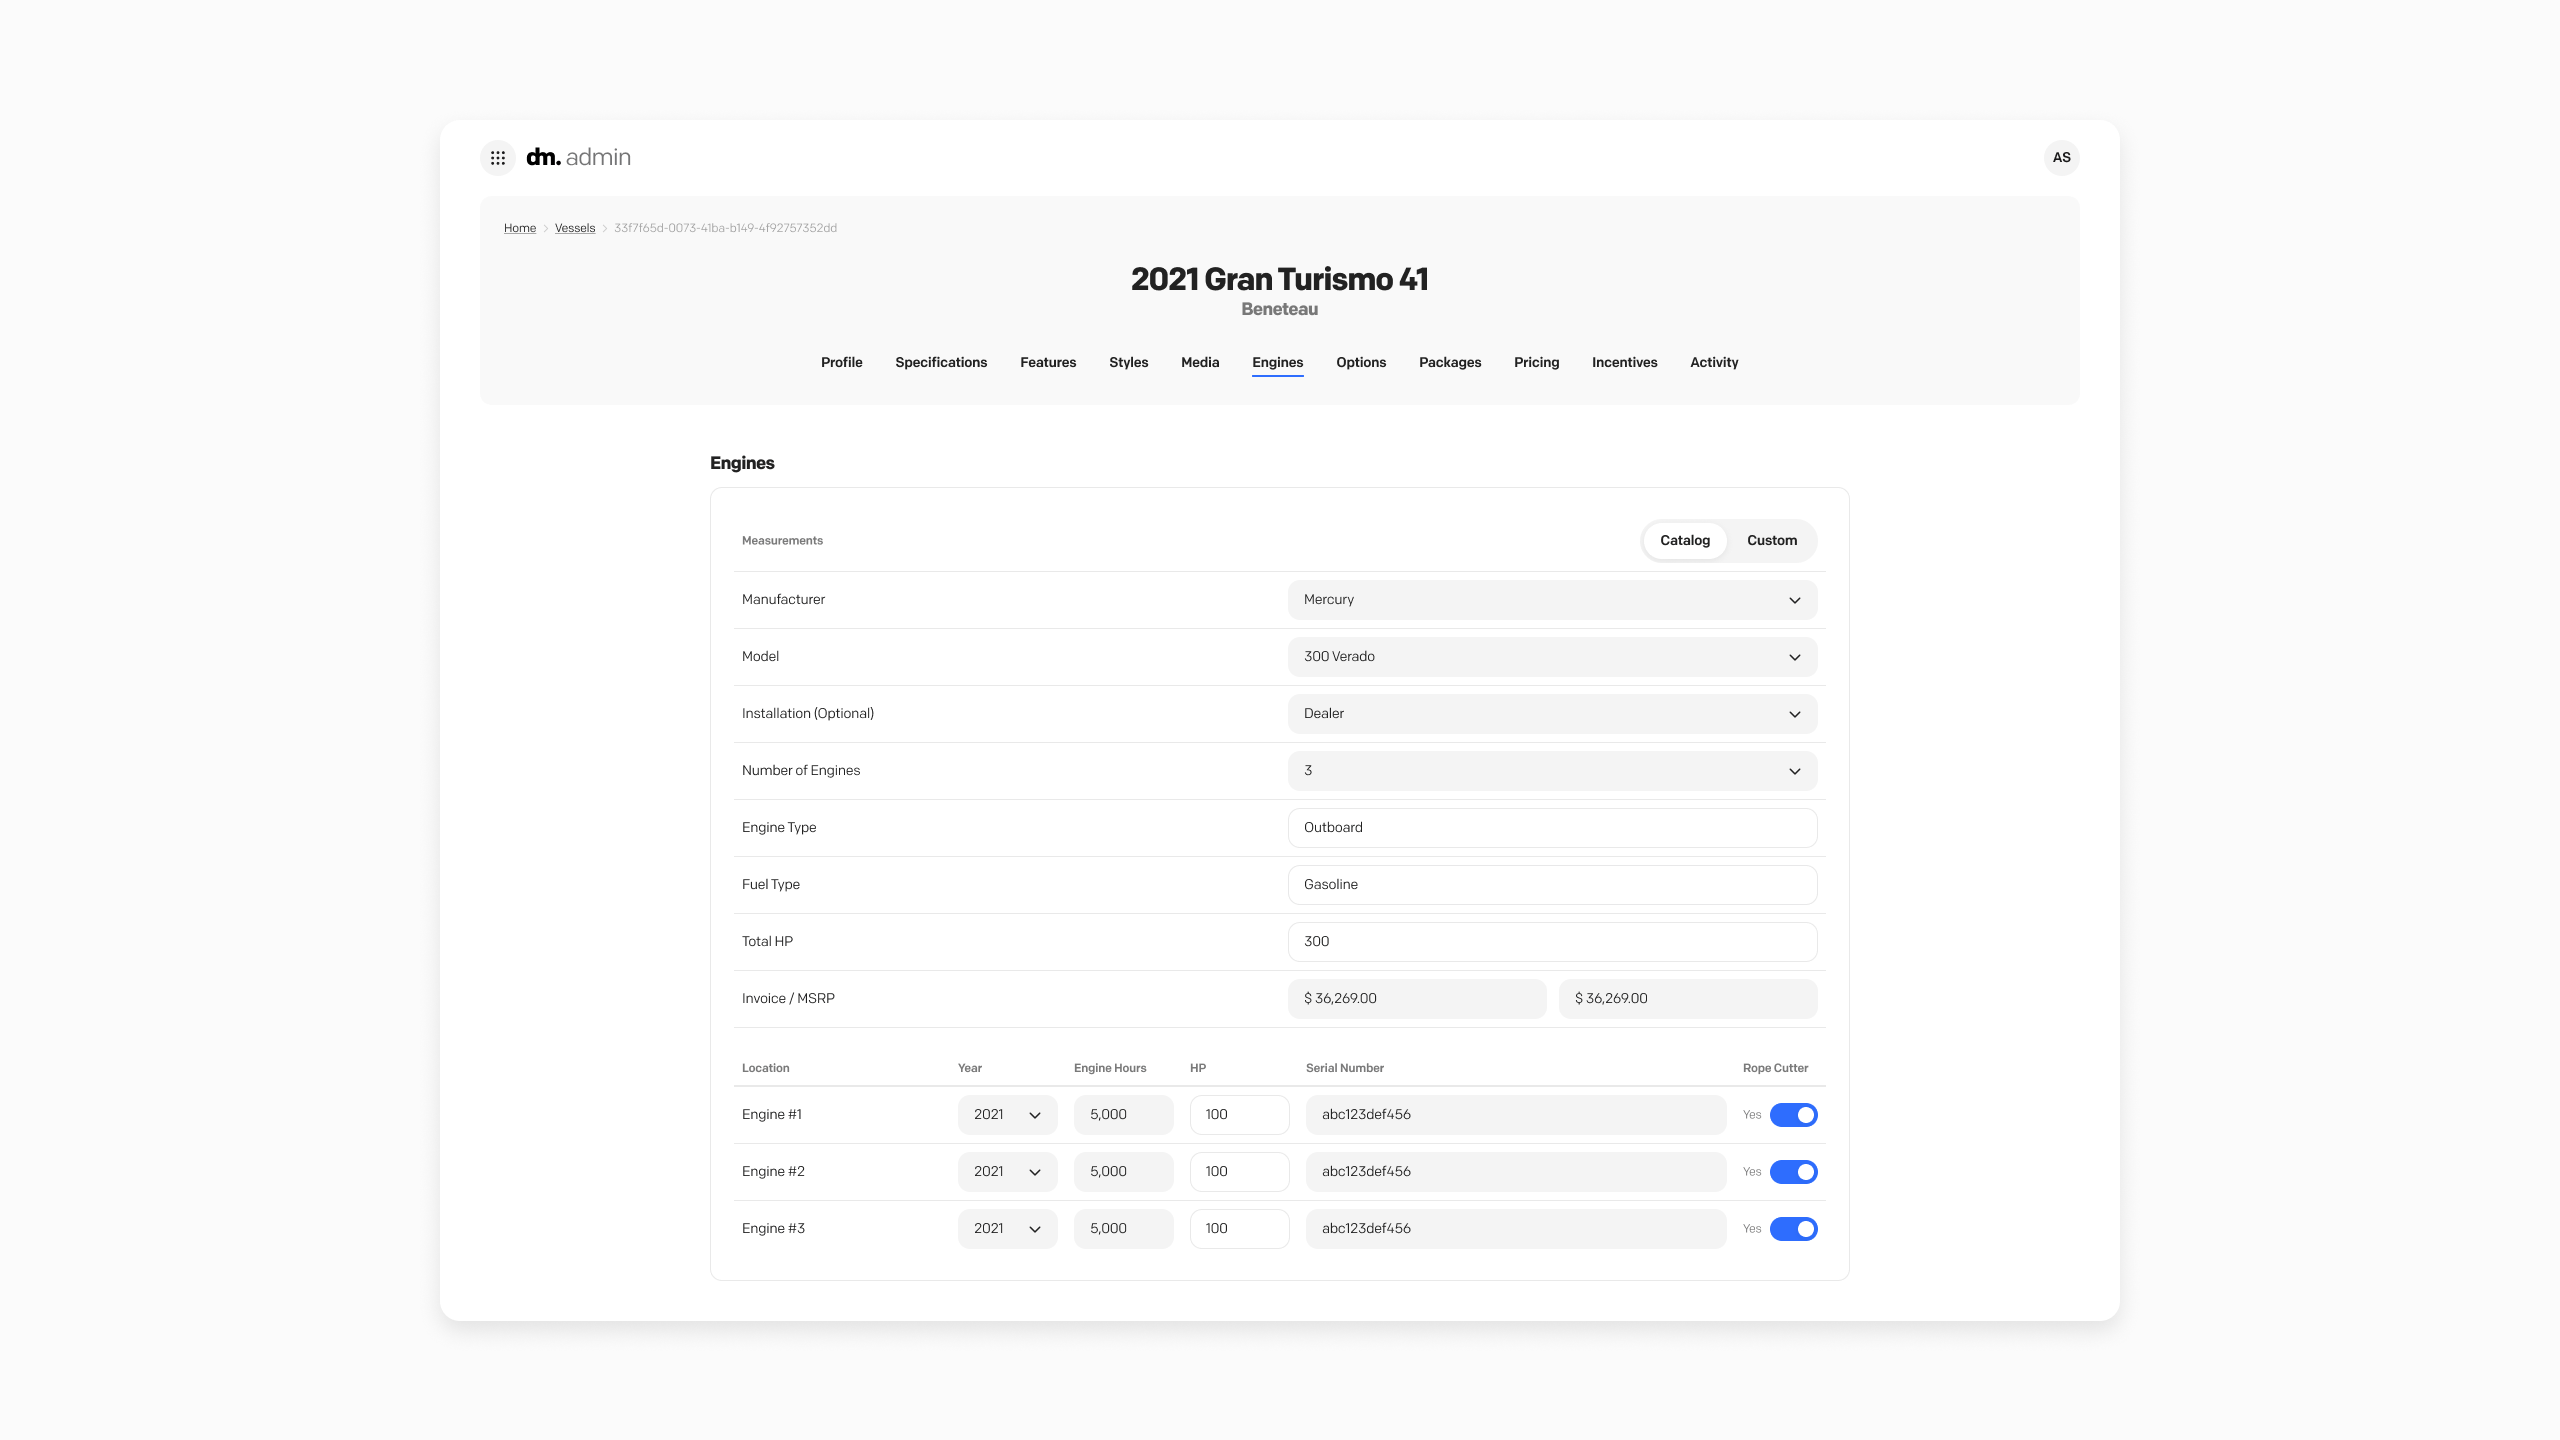Open the Model dropdown with 300 Verado
The width and height of the screenshot is (2560, 1440).
[1551, 657]
